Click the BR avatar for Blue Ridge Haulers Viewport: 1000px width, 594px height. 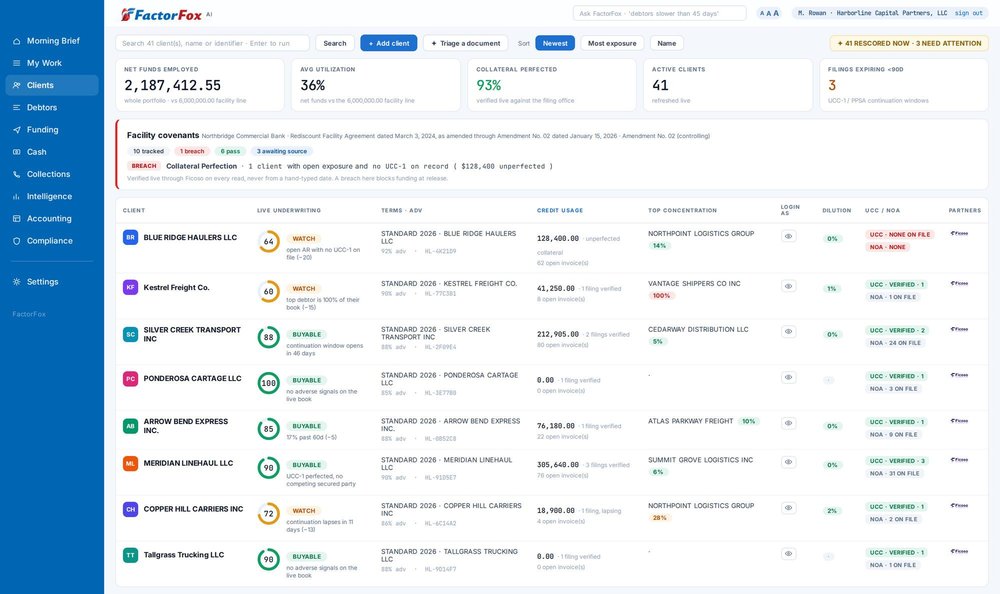point(130,237)
